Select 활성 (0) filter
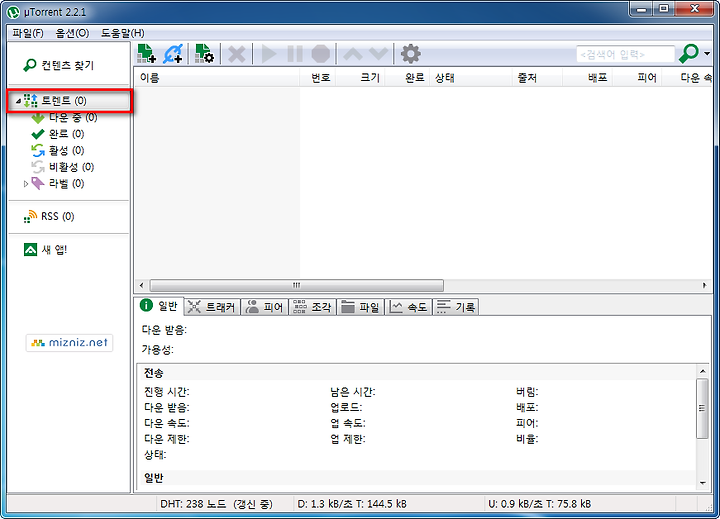720x519 pixels. [x=58, y=150]
